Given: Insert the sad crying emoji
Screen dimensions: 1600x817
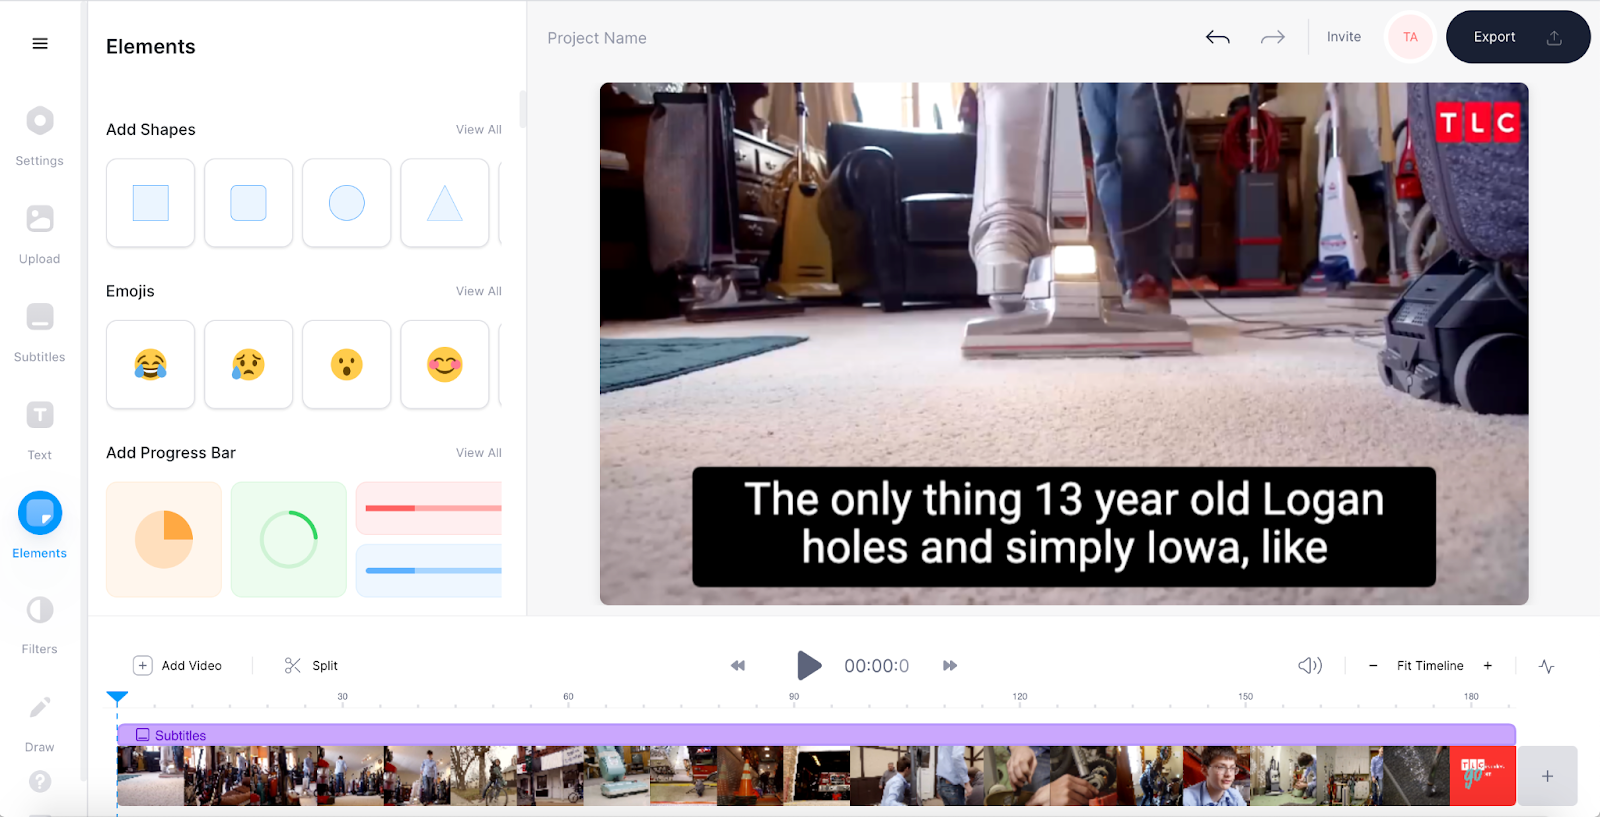Looking at the screenshot, I should point(248,364).
